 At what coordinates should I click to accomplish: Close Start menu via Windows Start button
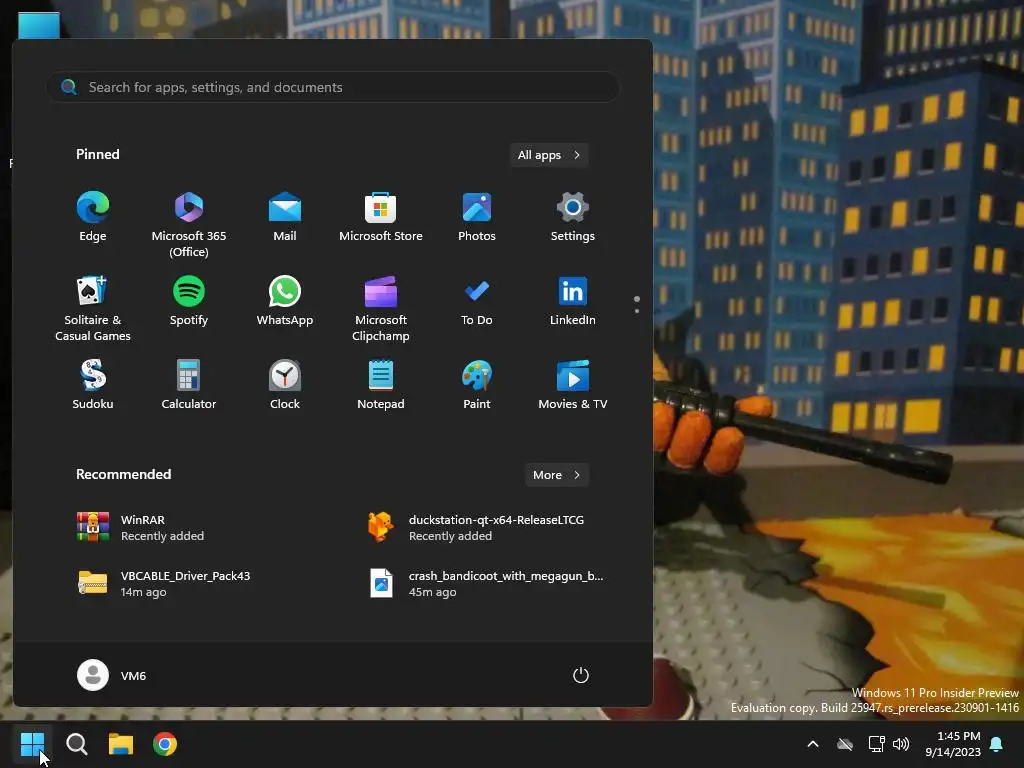[32, 744]
